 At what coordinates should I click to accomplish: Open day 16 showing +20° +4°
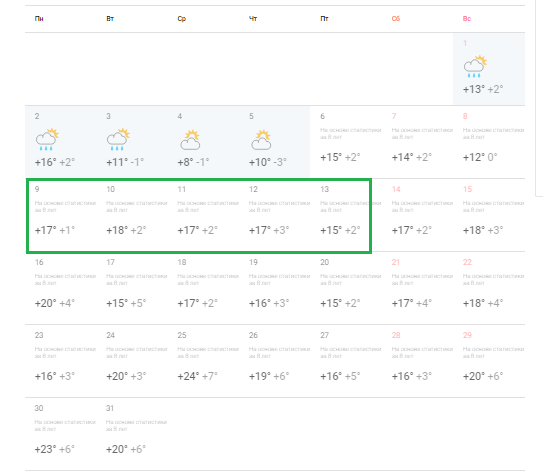point(60,288)
